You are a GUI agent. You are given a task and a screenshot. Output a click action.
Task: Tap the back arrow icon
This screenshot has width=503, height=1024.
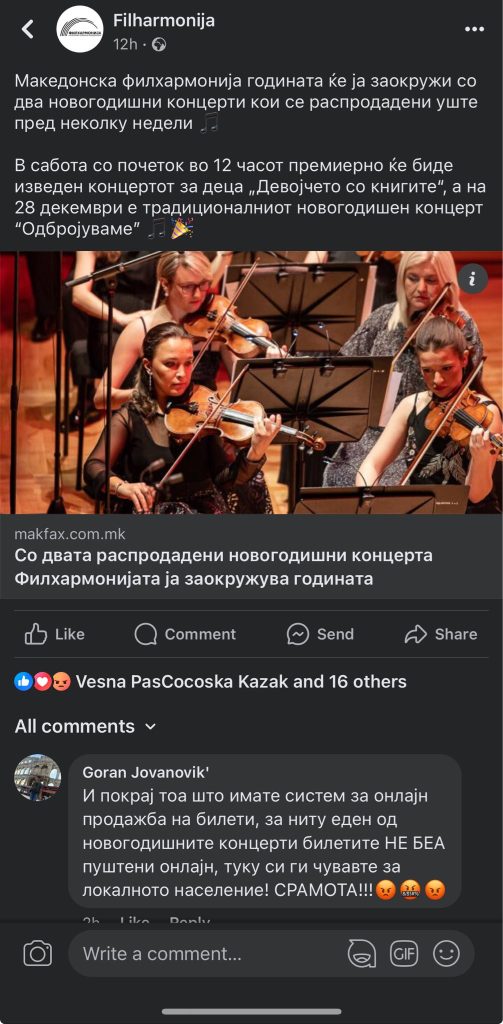(27, 29)
